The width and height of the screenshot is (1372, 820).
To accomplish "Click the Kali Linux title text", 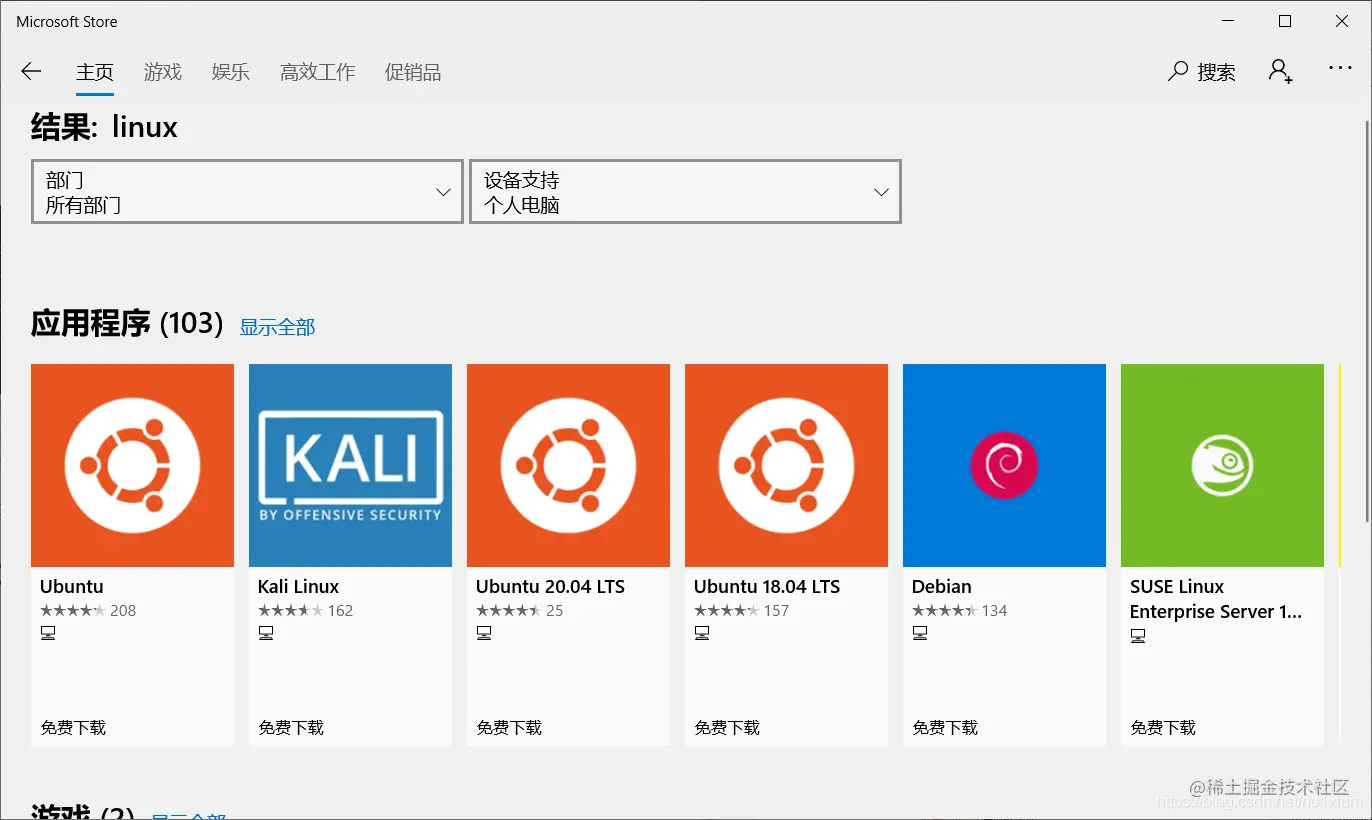I will point(298,587).
